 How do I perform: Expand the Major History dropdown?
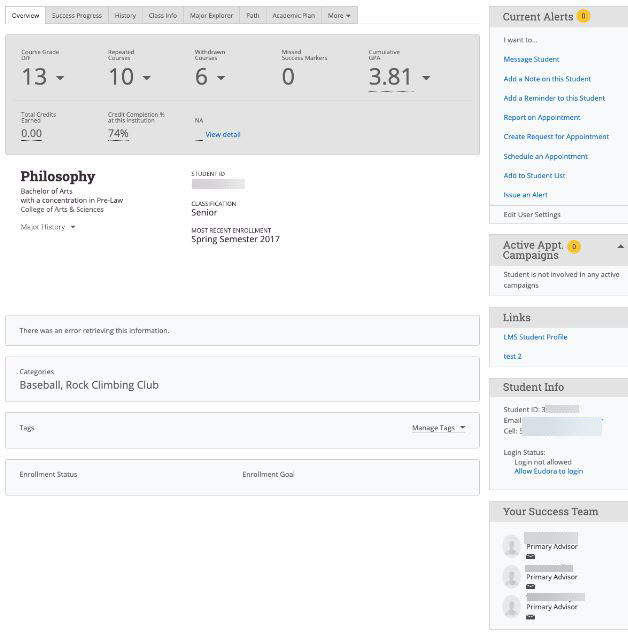[72, 227]
